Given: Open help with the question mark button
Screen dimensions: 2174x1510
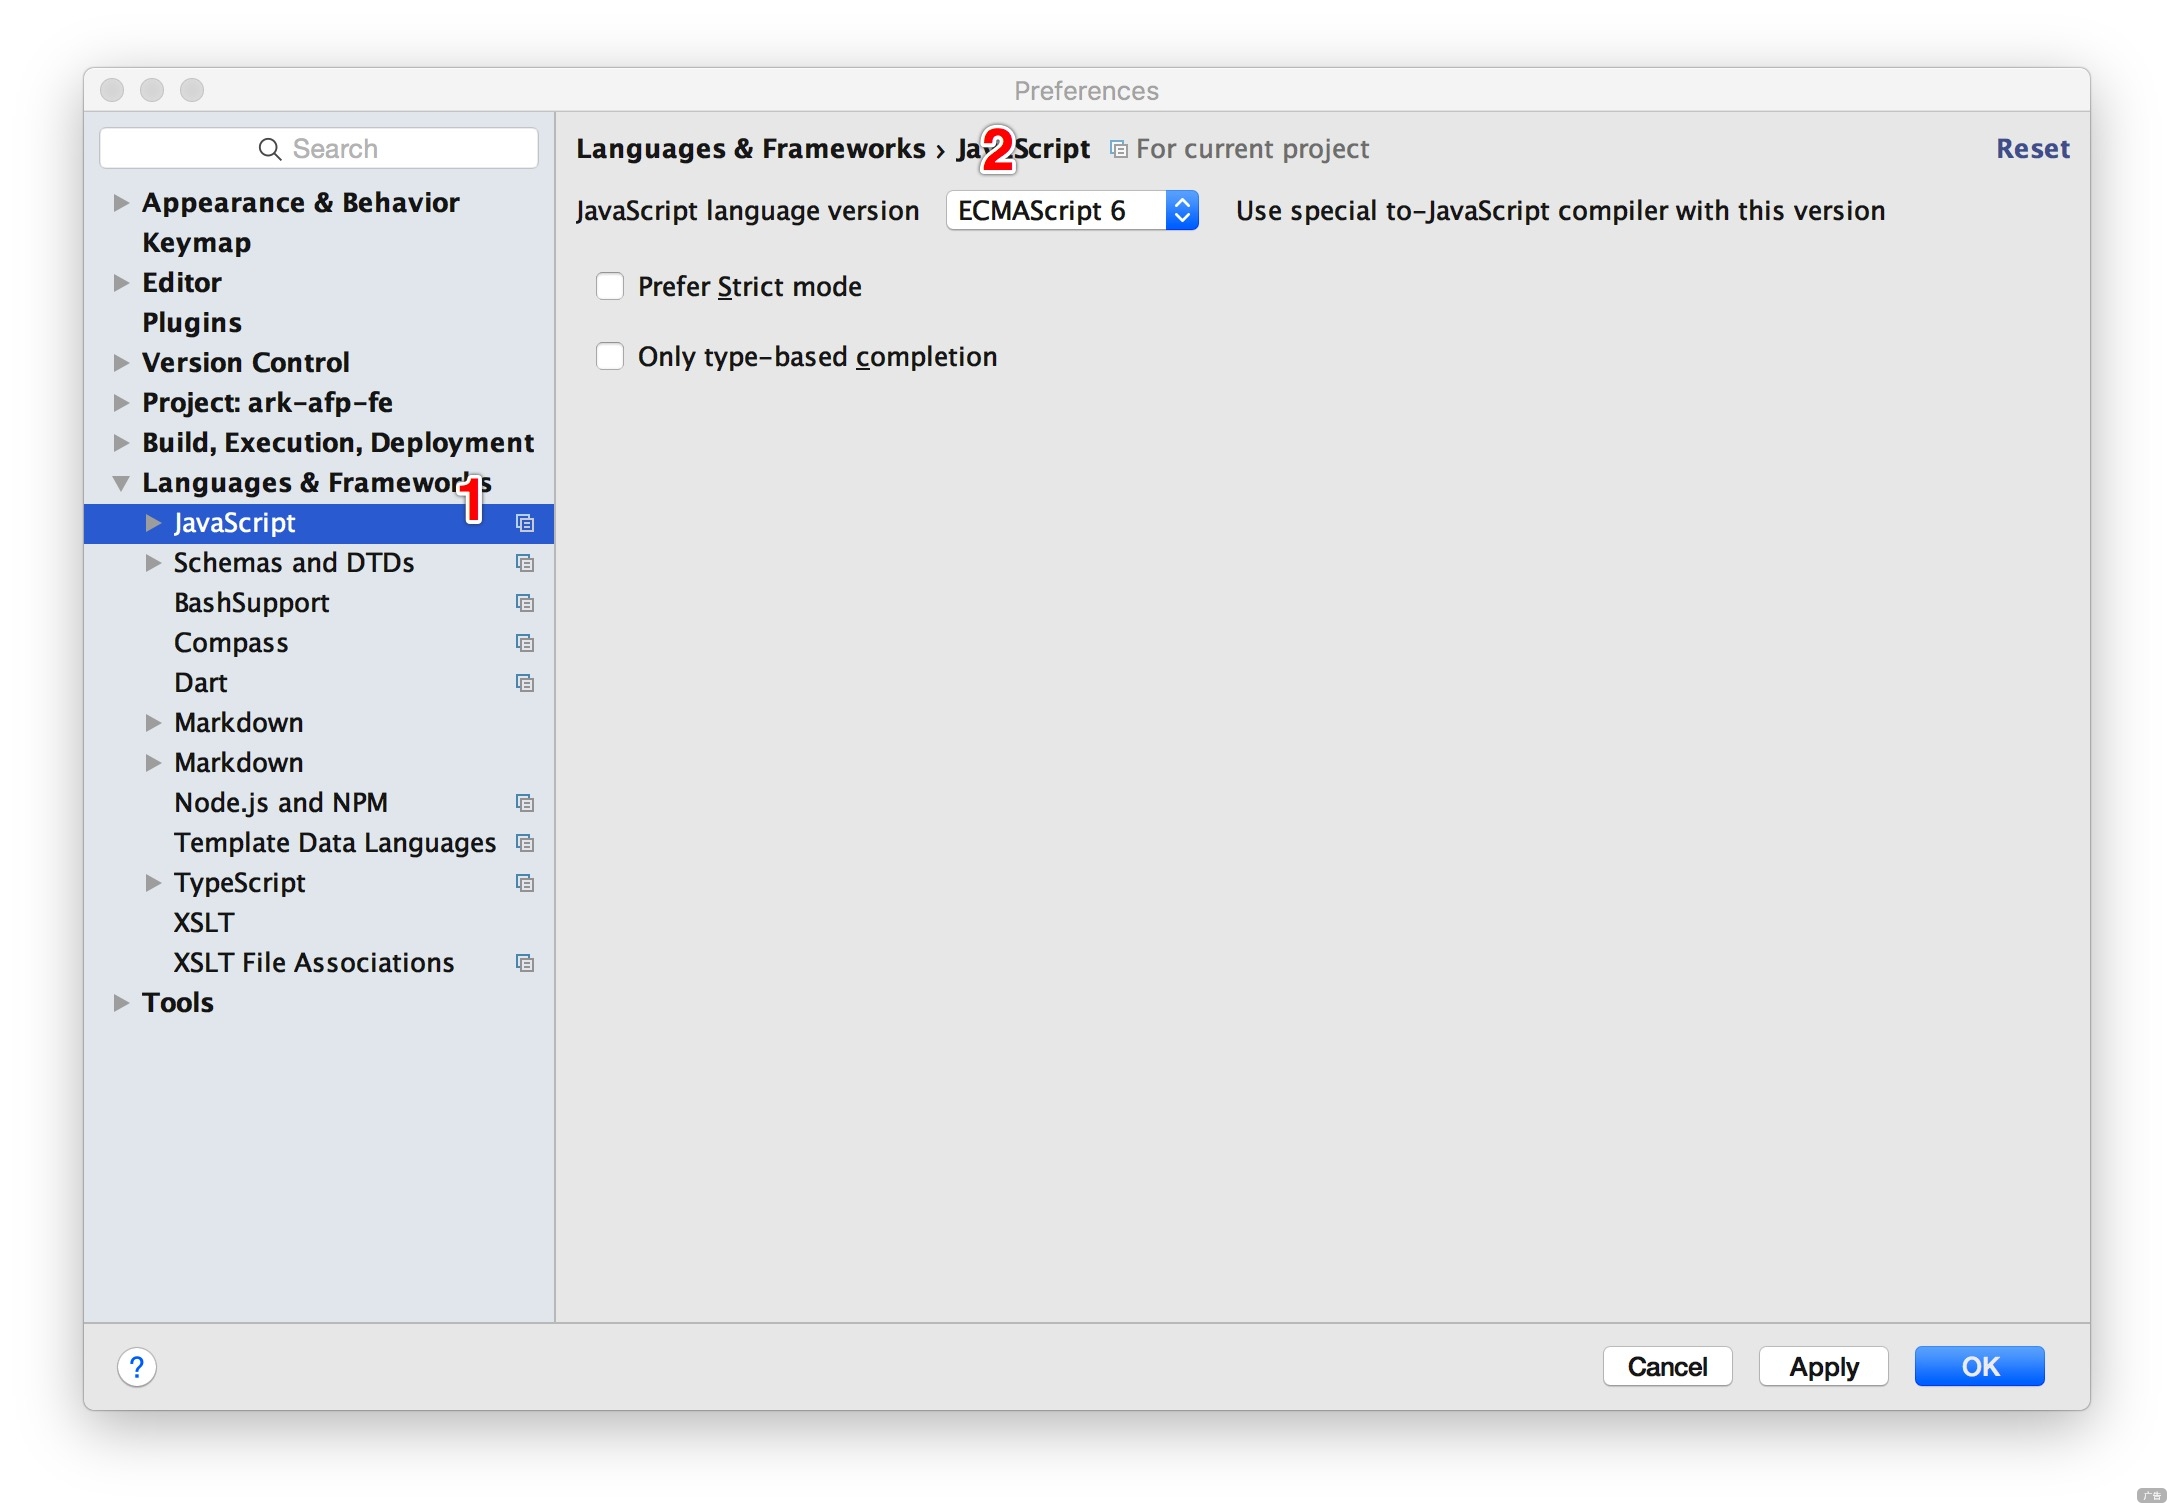Looking at the screenshot, I should click(137, 1367).
